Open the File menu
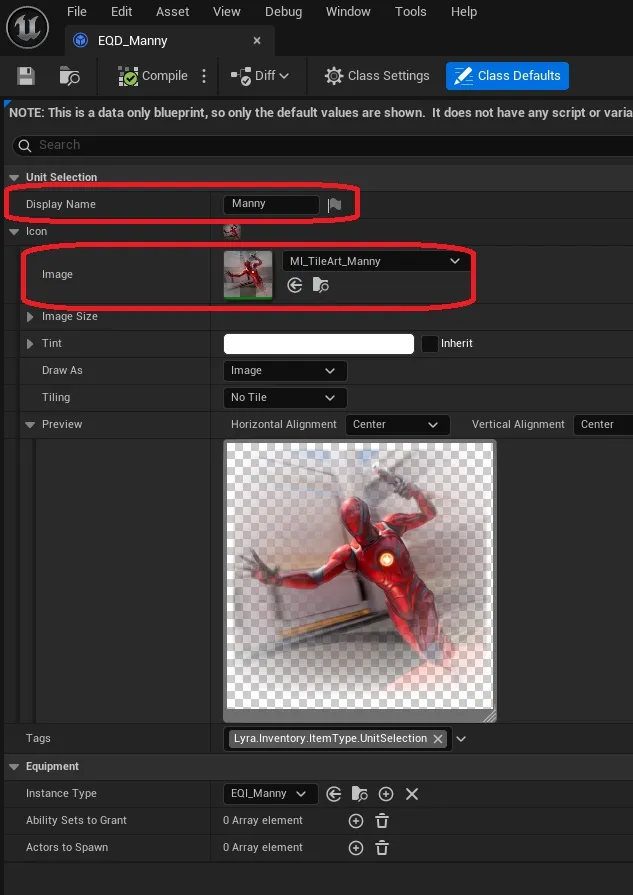 coord(76,12)
